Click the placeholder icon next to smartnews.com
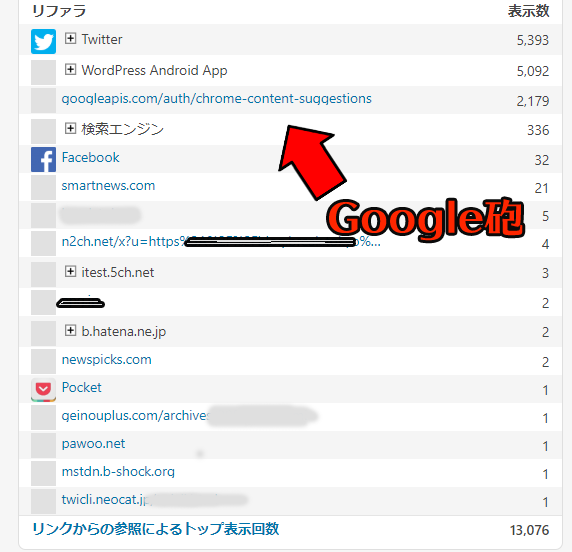572x552 pixels. point(43,188)
